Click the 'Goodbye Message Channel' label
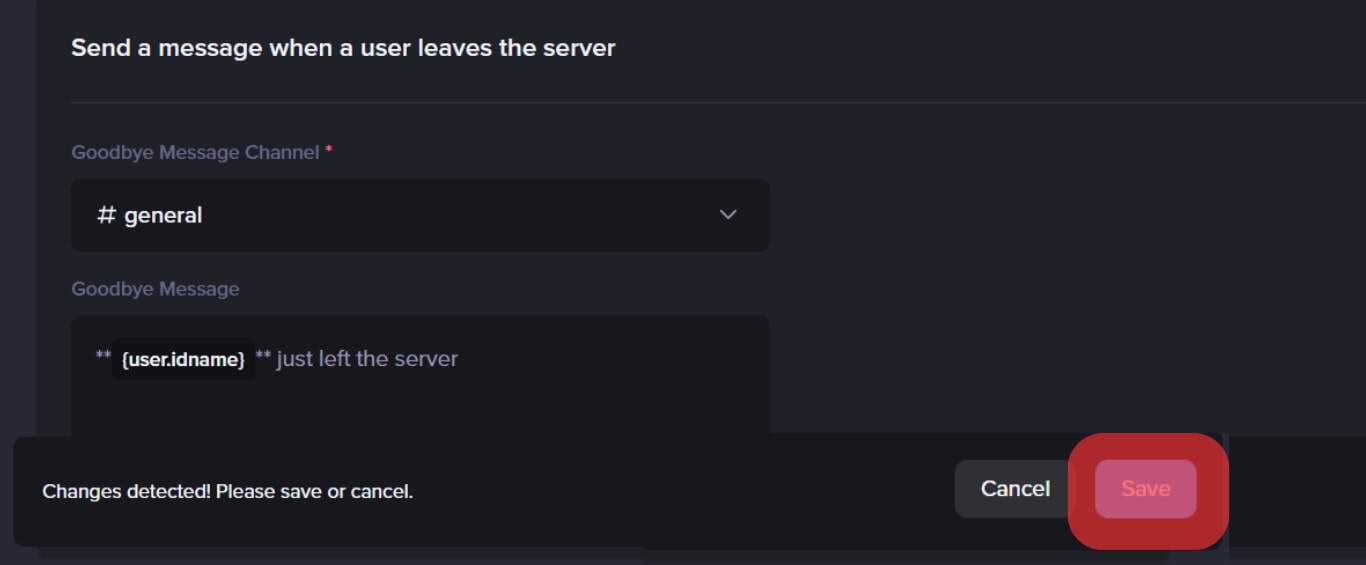Image resolution: width=1366 pixels, height=565 pixels. (195, 152)
